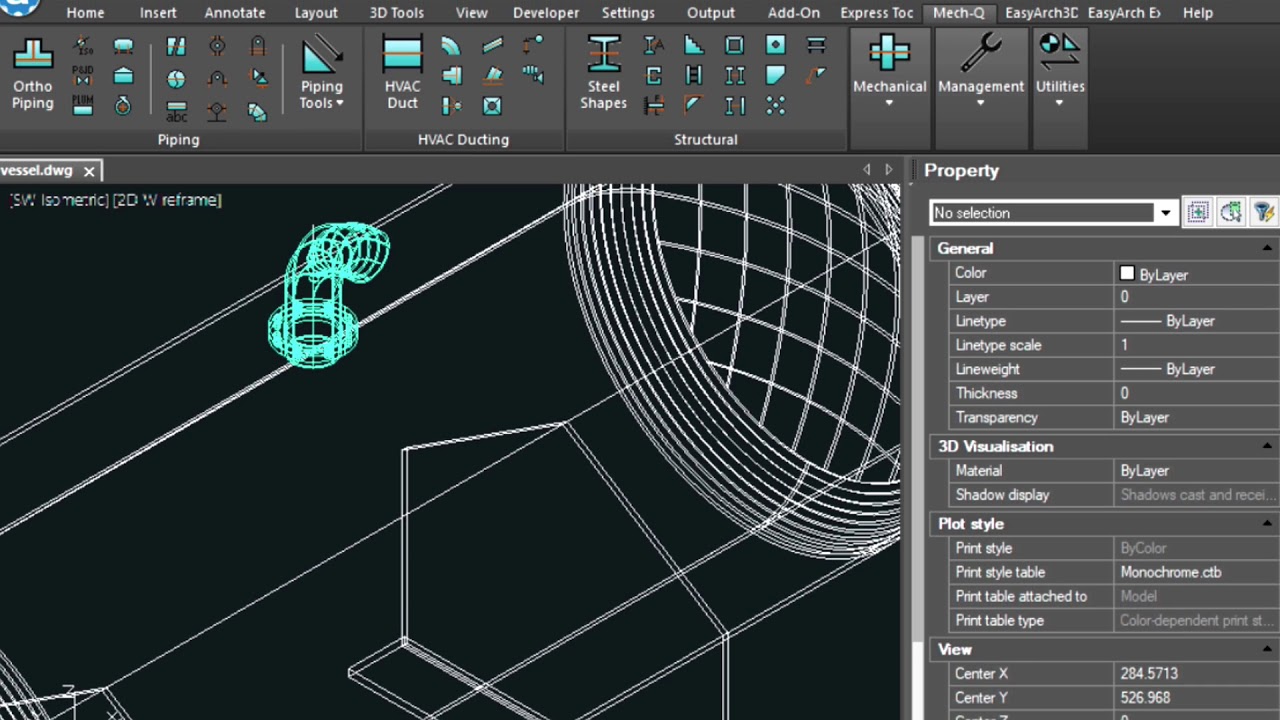Viewport: 1280px width, 720px height.
Task: Collapse the 3D Visualisation section
Action: 1267,446
